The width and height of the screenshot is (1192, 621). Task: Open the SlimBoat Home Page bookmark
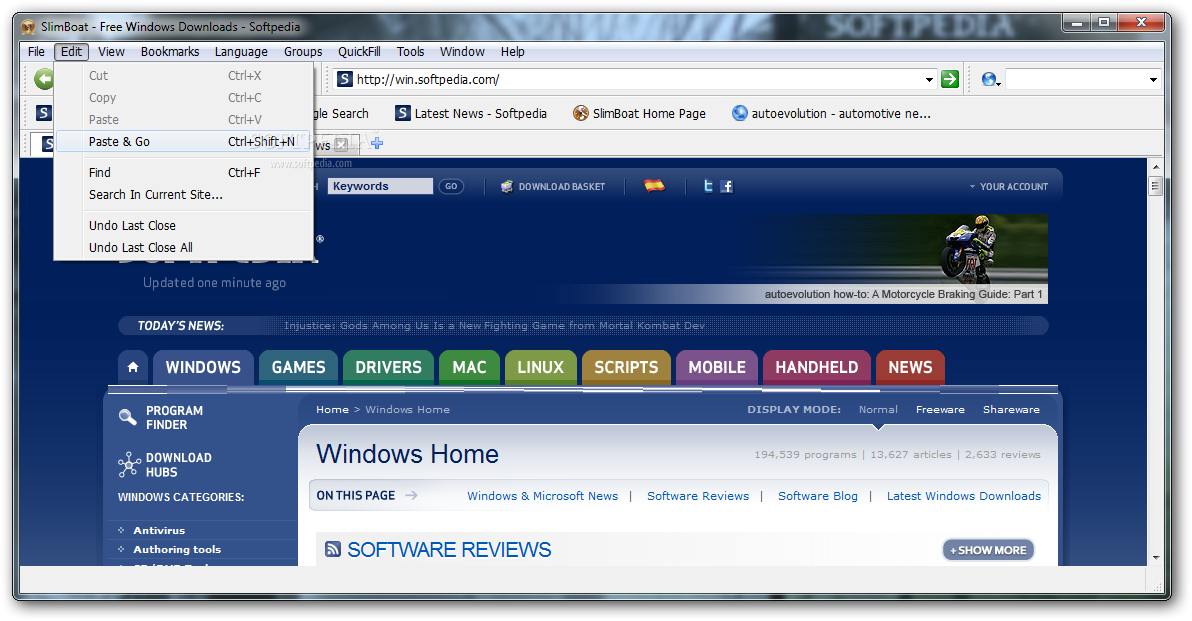pyautogui.click(x=639, y=113)
